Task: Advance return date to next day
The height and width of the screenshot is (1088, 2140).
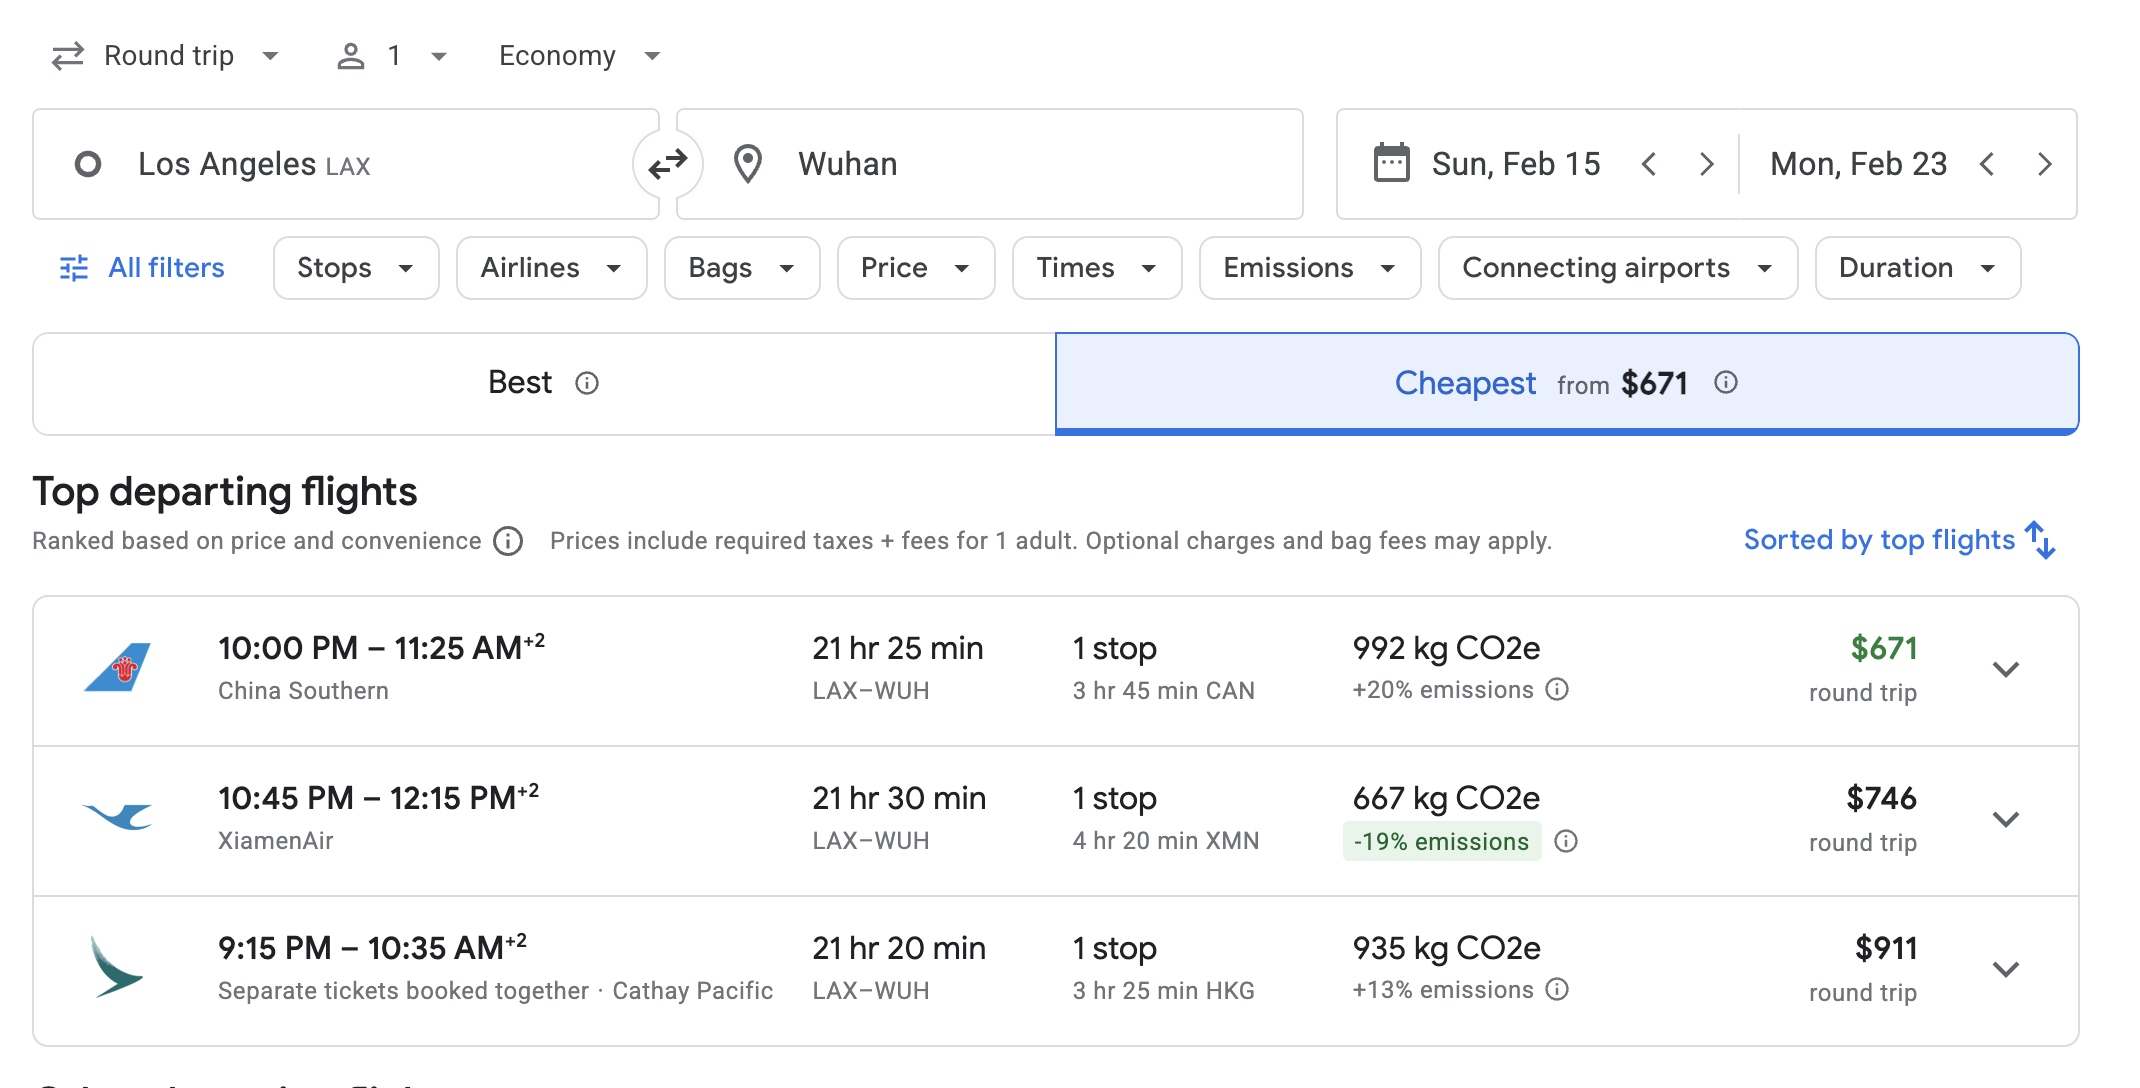Action: (2045, 164)
